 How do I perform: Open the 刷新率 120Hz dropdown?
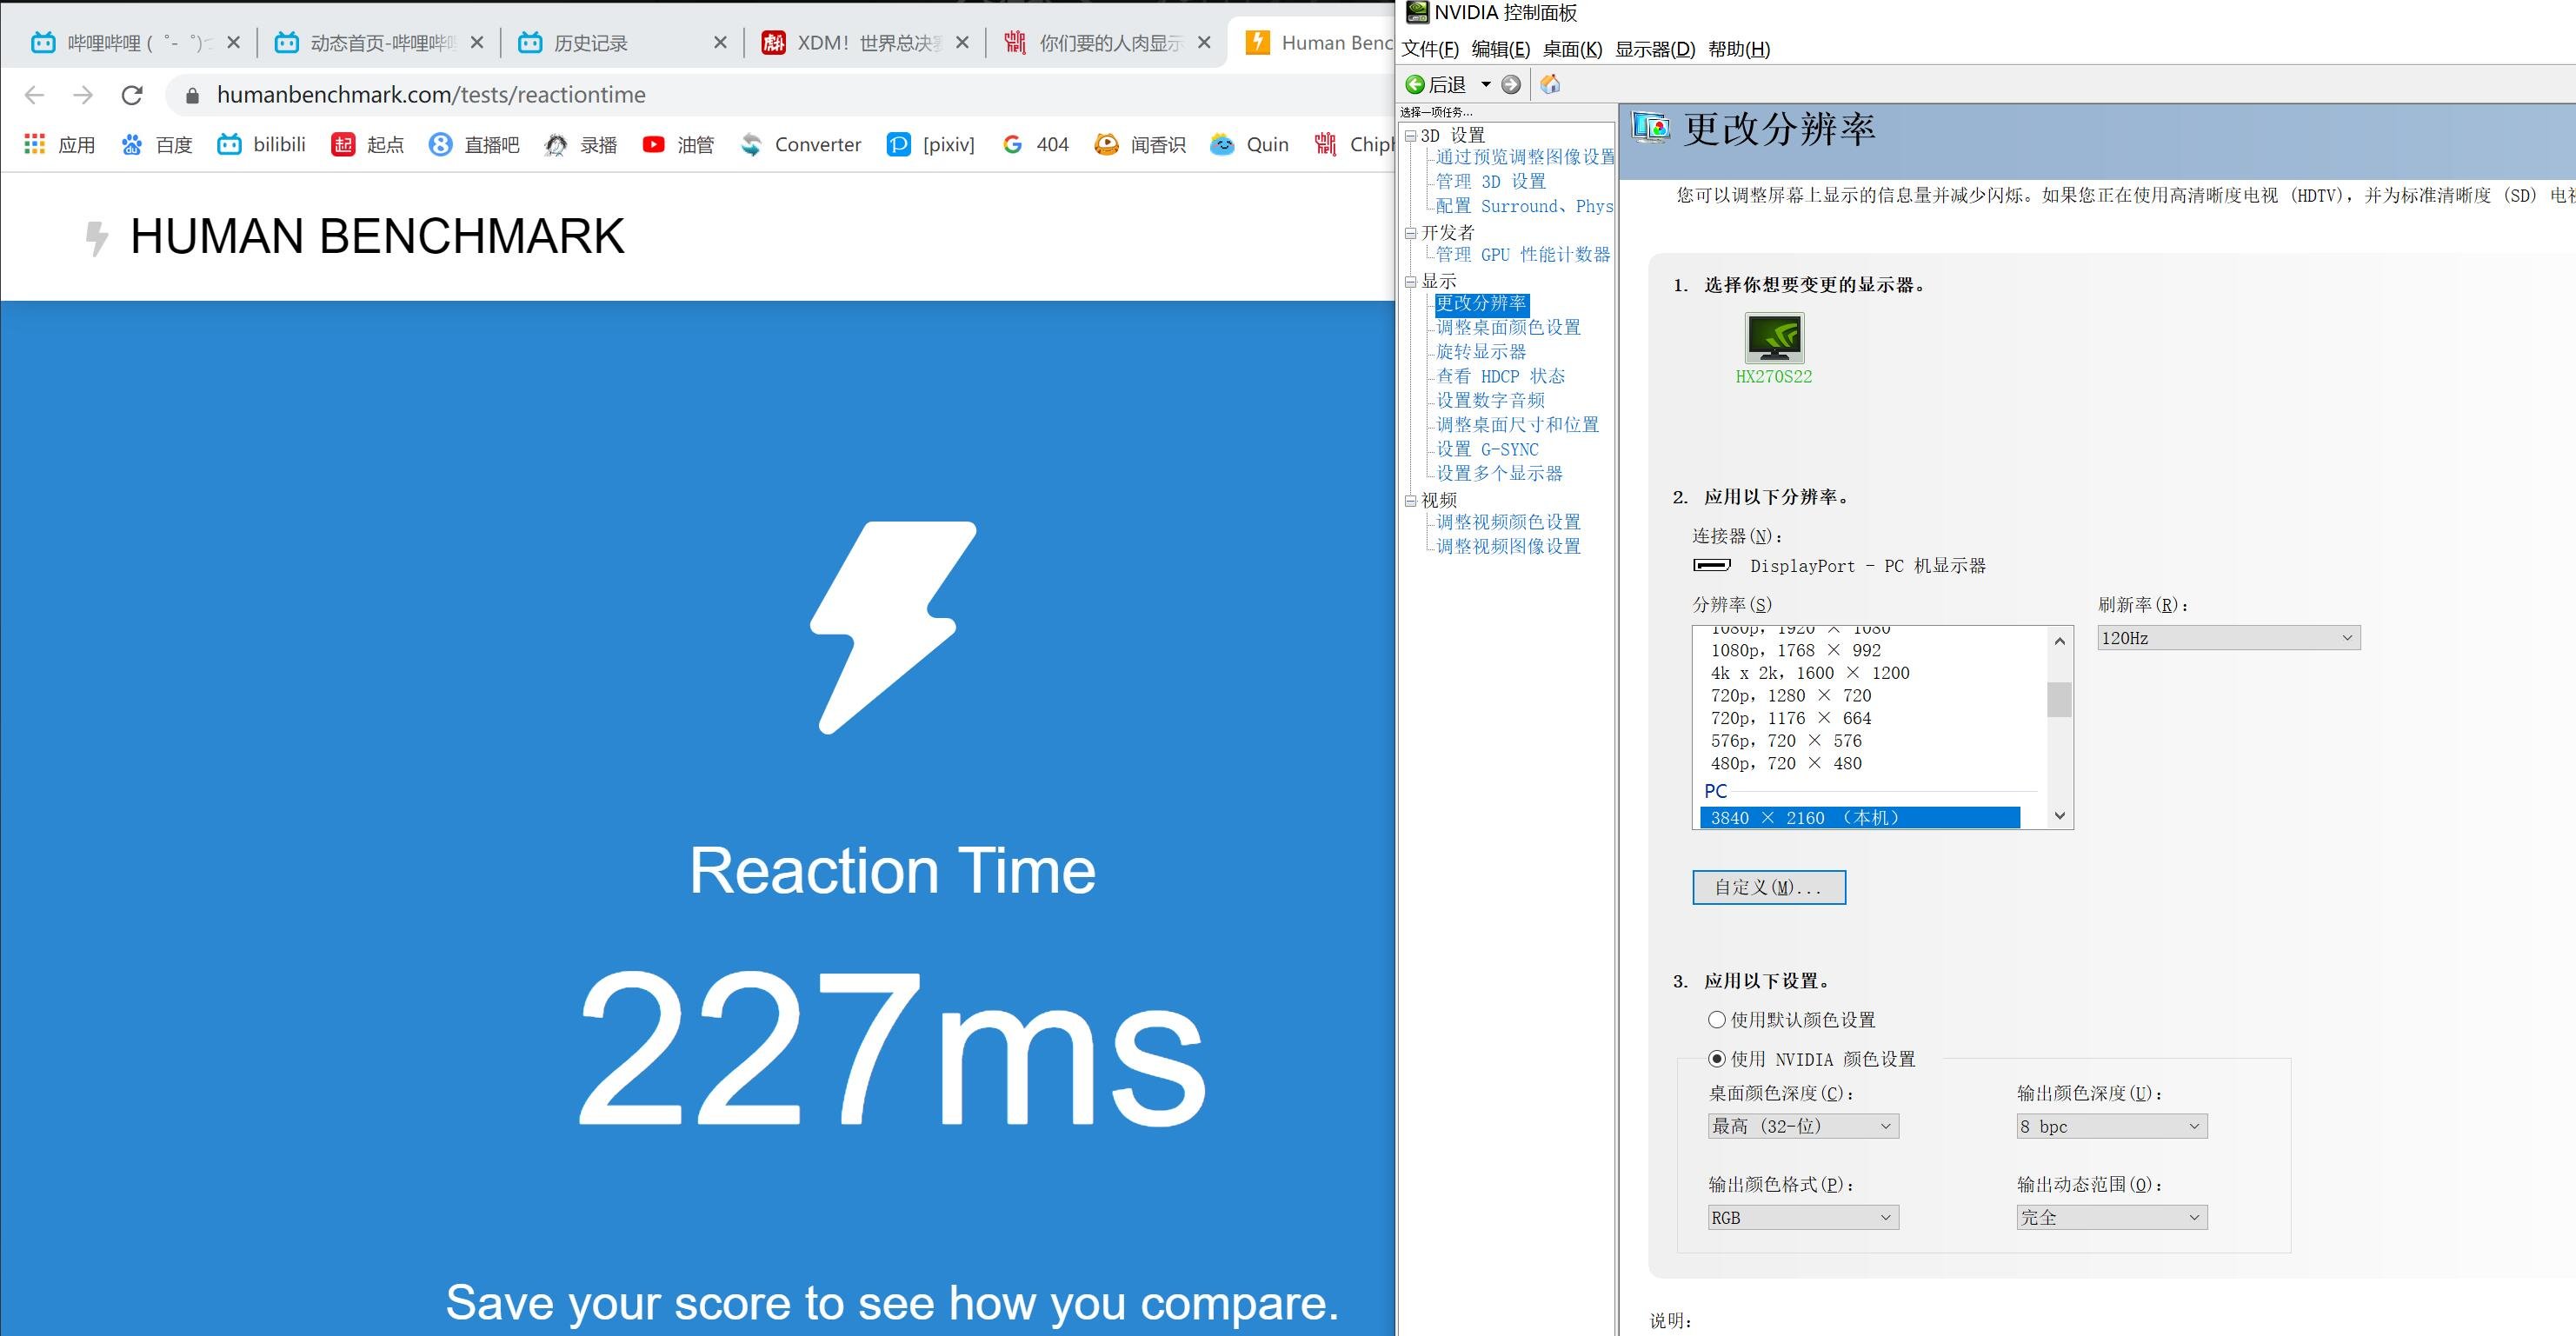click(x=2229, y=638)
